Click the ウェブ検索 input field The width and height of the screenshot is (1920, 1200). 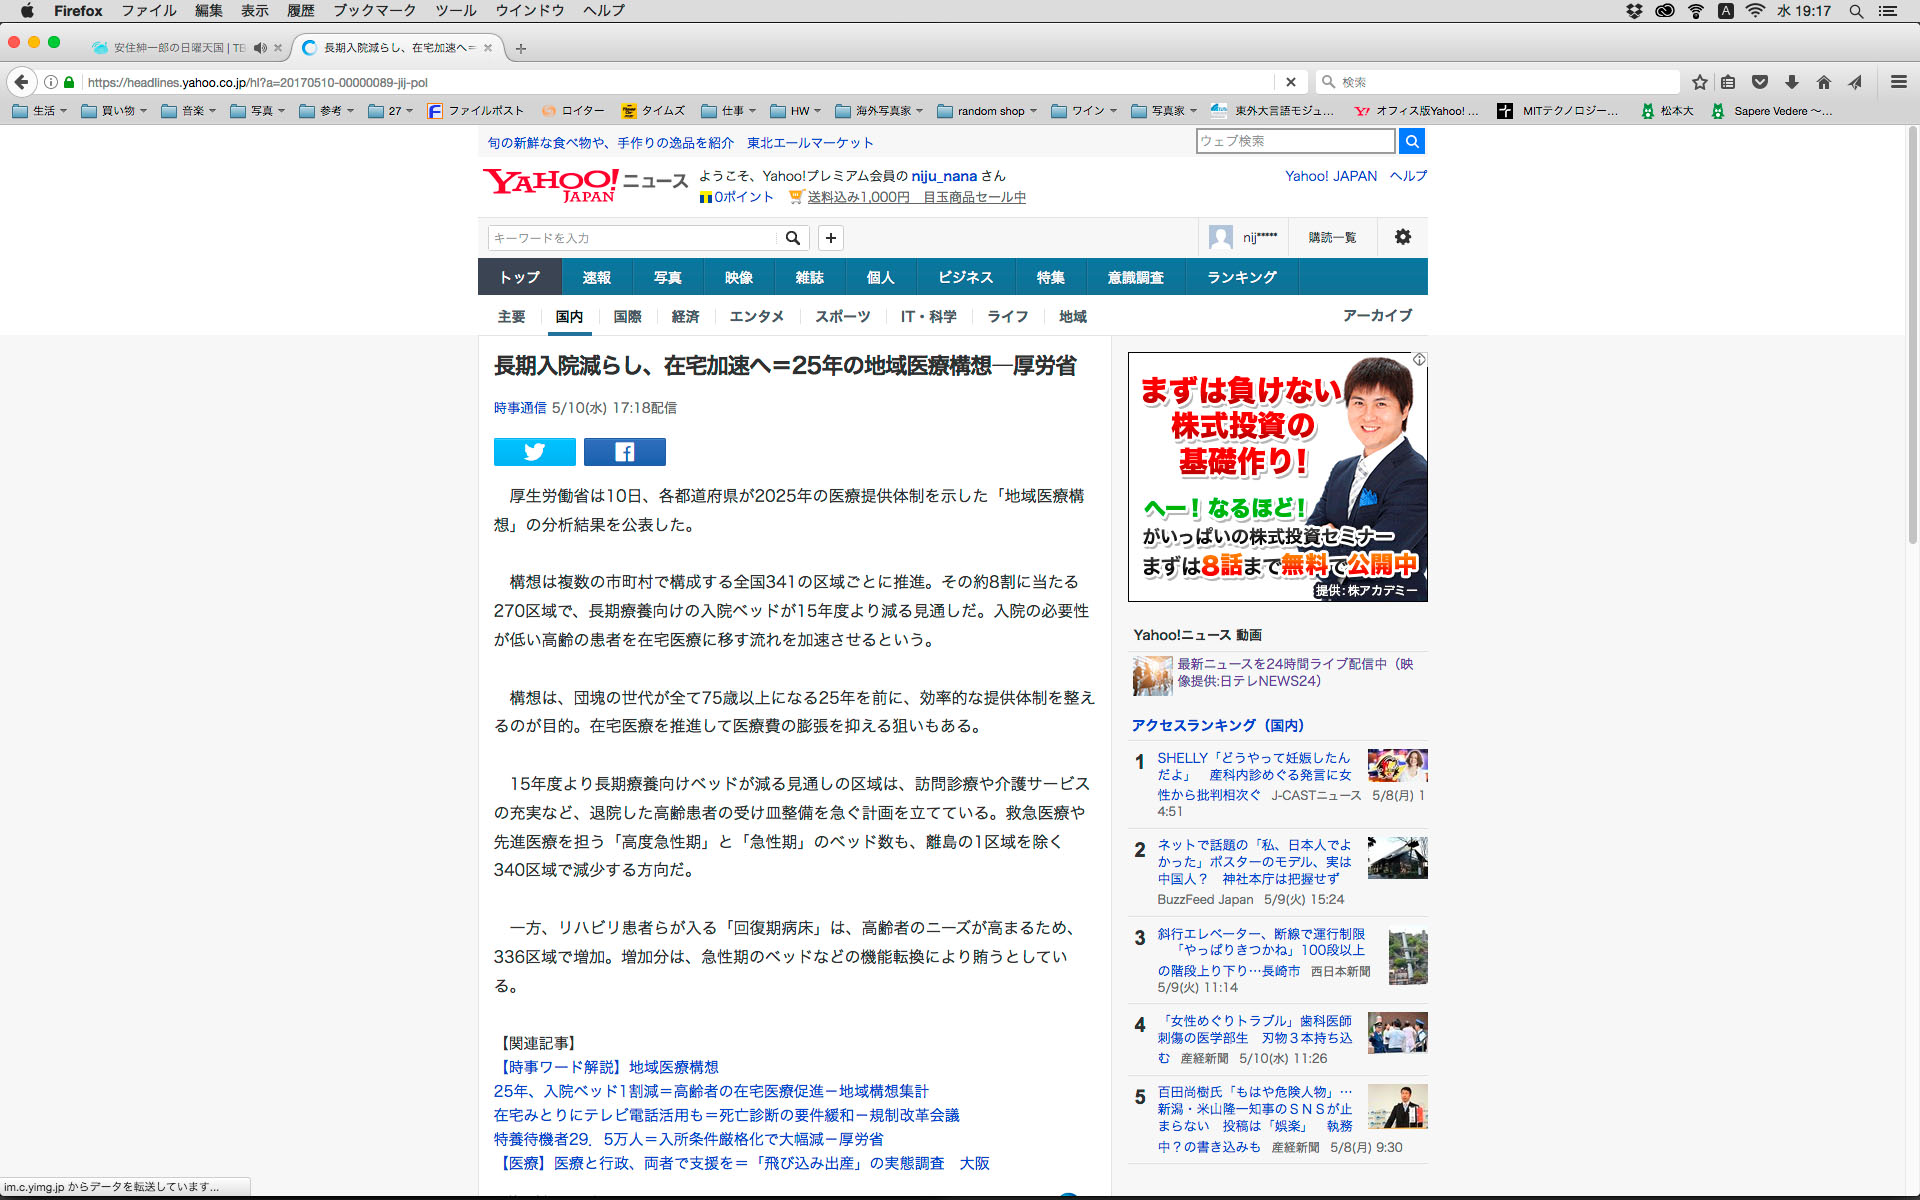click(1294, 141)
